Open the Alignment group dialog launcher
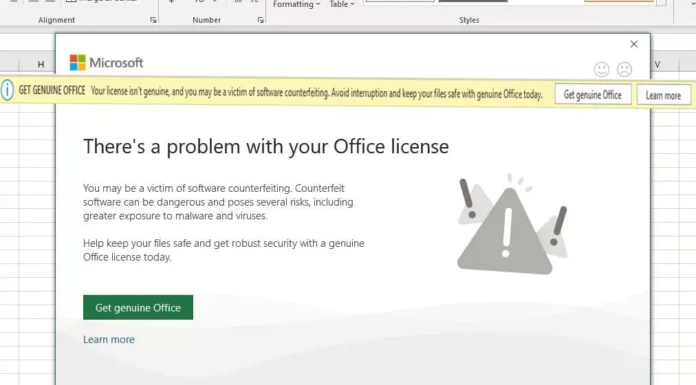 click(153, 20)
